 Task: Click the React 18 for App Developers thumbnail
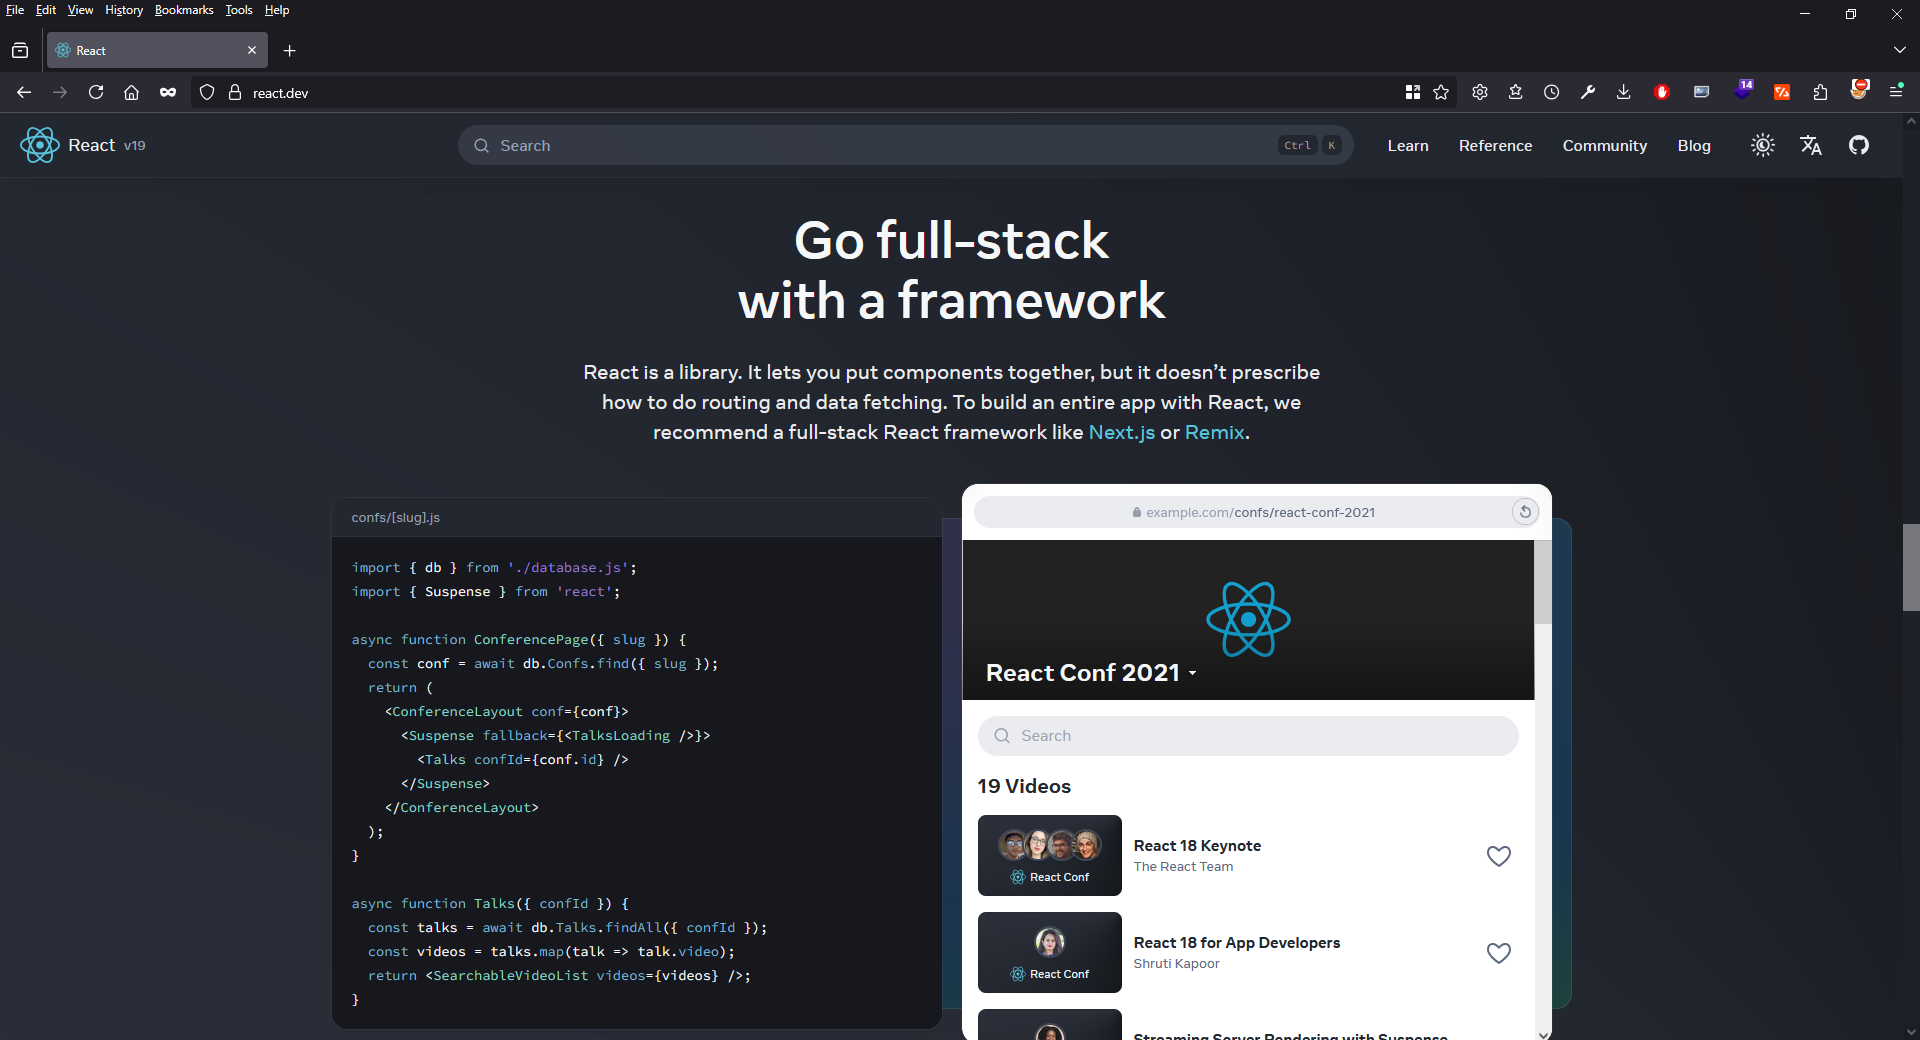tap(1049, 952)
